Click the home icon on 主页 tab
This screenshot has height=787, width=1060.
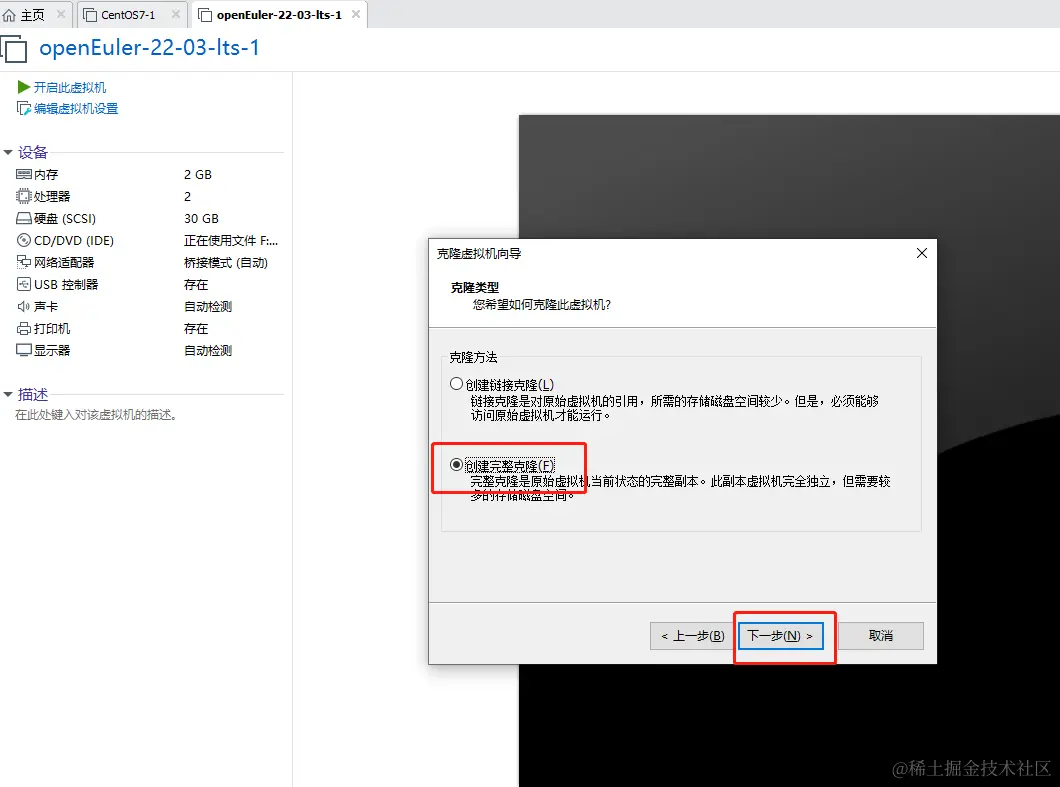pos(9,15)
